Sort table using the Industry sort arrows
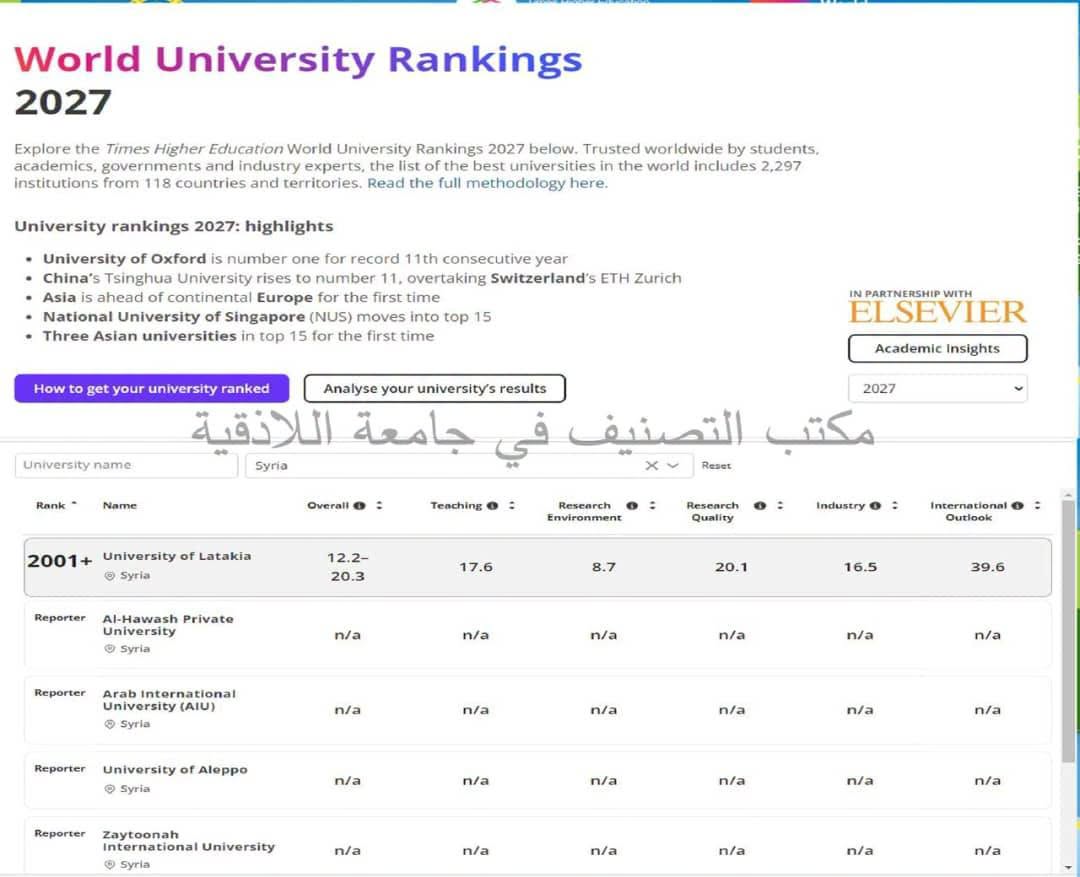Image resolution: width=1080 pixels, height=877 pixels. click(x=895, y=506)
